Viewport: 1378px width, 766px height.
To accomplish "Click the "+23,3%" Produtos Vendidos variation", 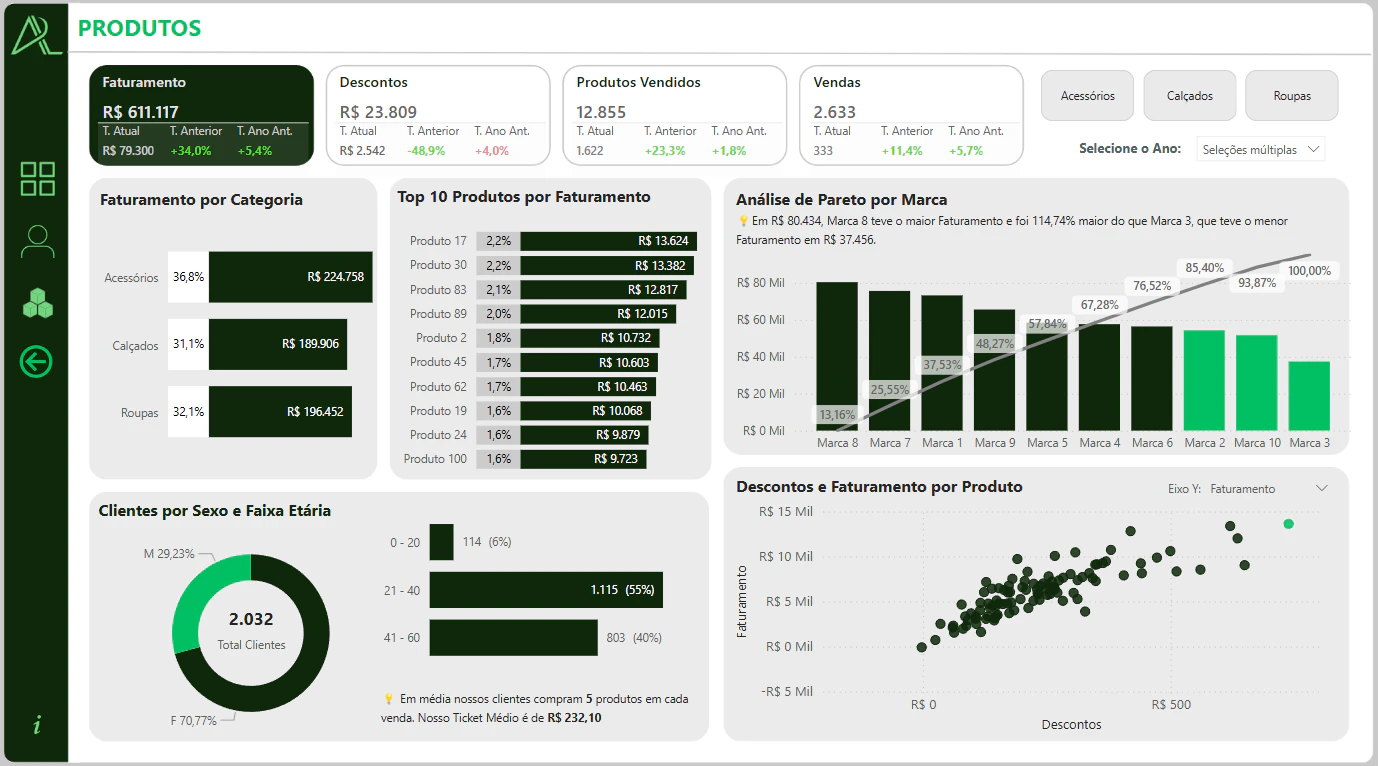I will [x=665, y=151].
